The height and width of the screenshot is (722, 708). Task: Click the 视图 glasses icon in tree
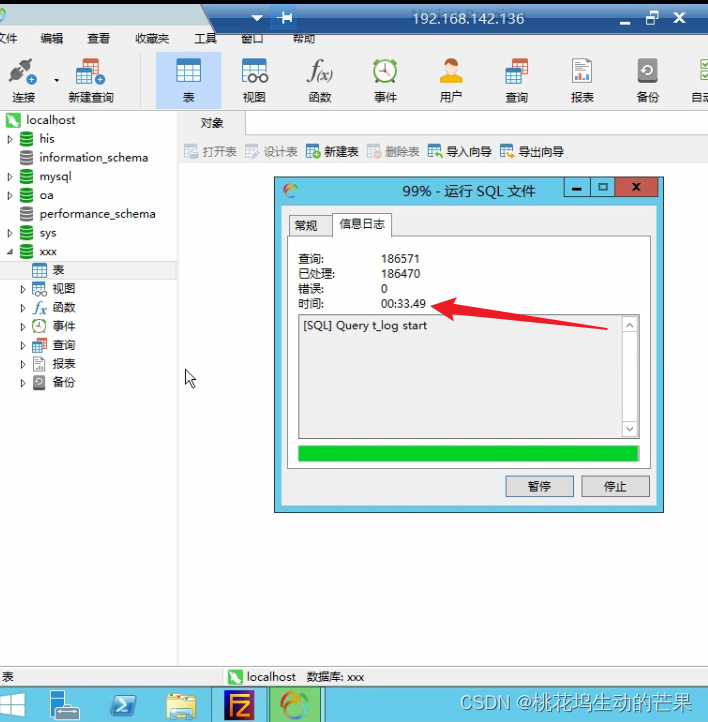39,289
